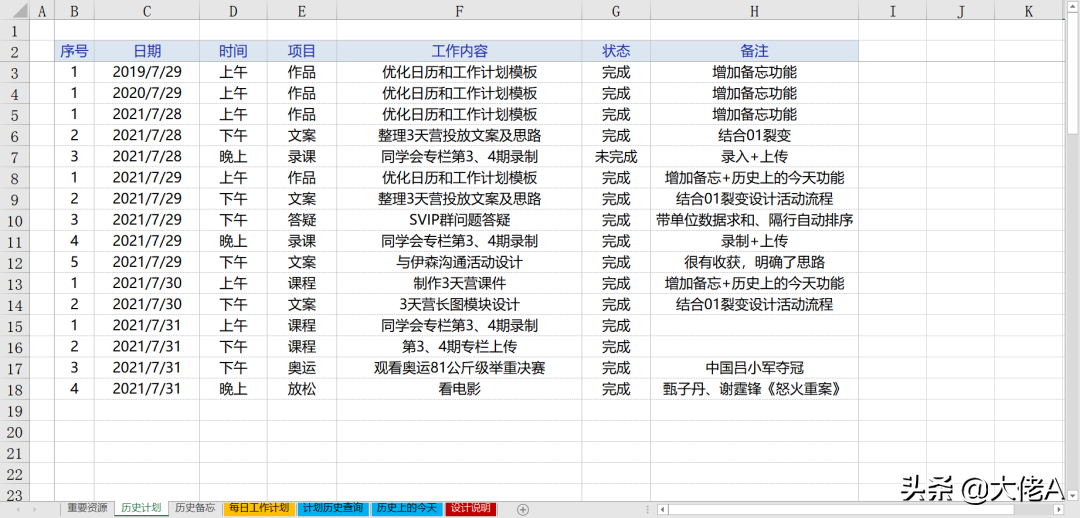Click the horizontal scrollbar left arrow
The image size is (1080, 518).
point(662,509)
